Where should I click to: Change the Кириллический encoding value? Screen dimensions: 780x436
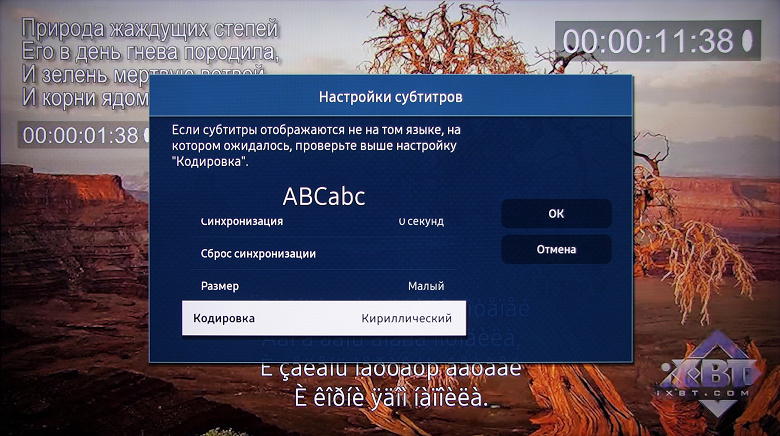[x=406, y=318]
